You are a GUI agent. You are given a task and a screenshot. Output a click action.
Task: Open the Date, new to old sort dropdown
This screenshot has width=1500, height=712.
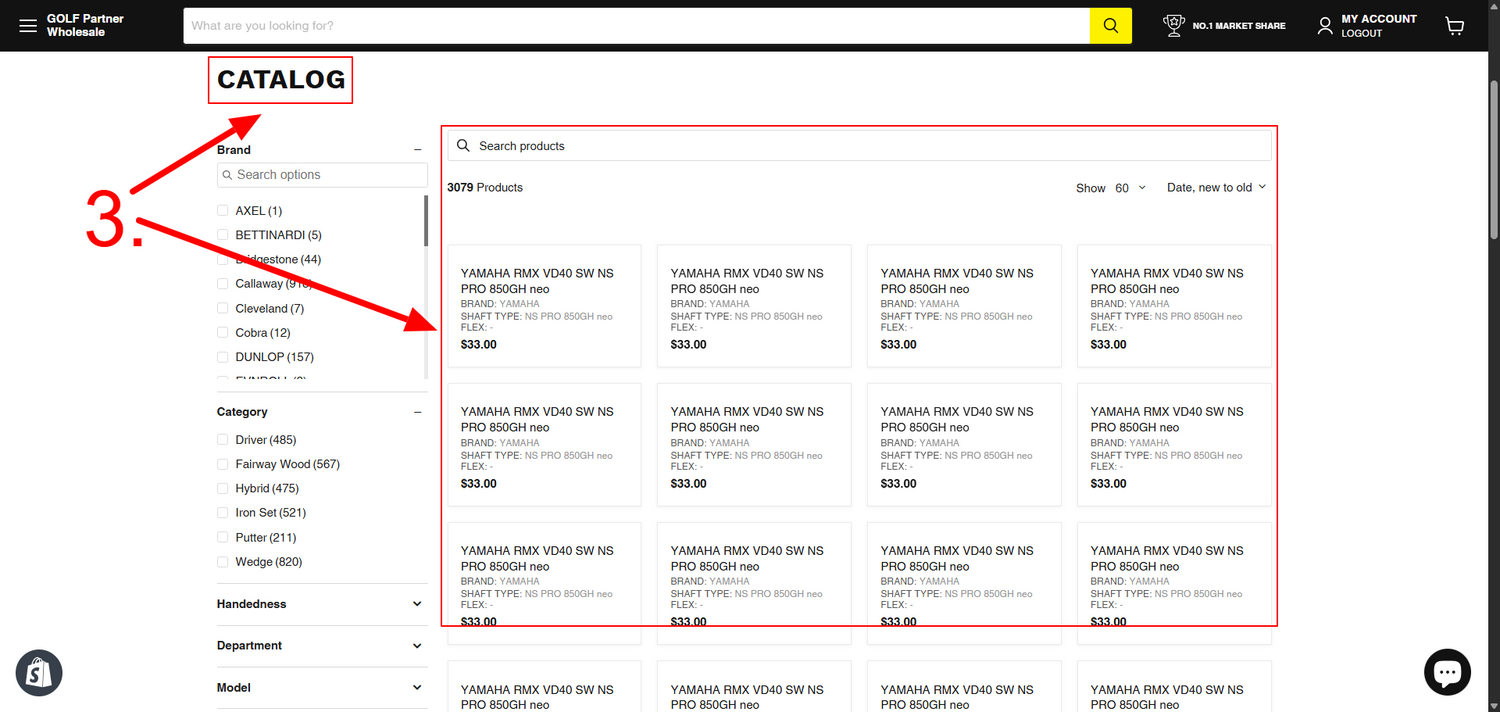(x=1217, y=187)
